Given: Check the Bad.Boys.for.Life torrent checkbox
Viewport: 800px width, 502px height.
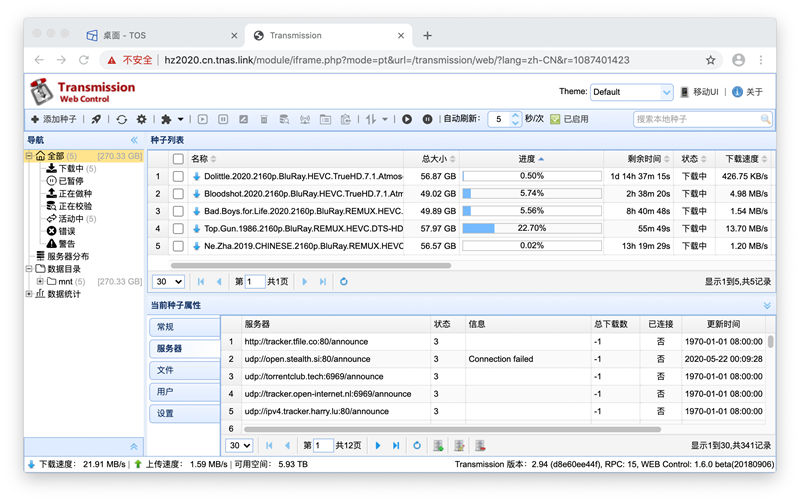Looking at the screenshot, I should pos(178,211).
